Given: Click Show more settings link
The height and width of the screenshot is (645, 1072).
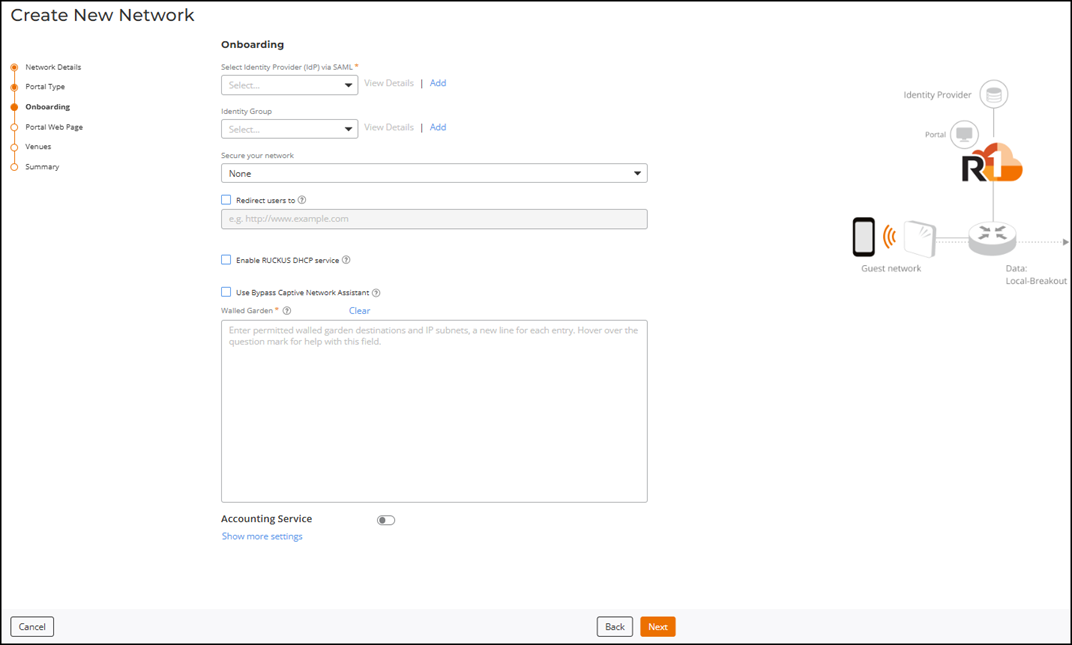Looking at the screenshot, I should click(x=262, y=537).
